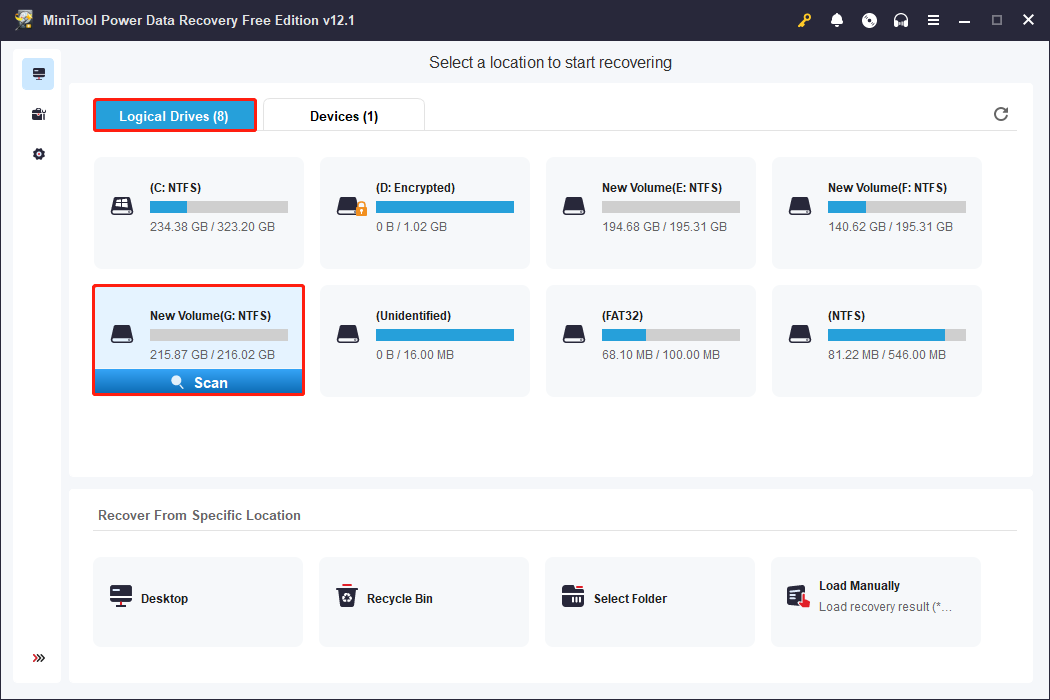Screen dimensions: 1050x700
Task: Click the Select Folder option
Action: pos(650,599)
